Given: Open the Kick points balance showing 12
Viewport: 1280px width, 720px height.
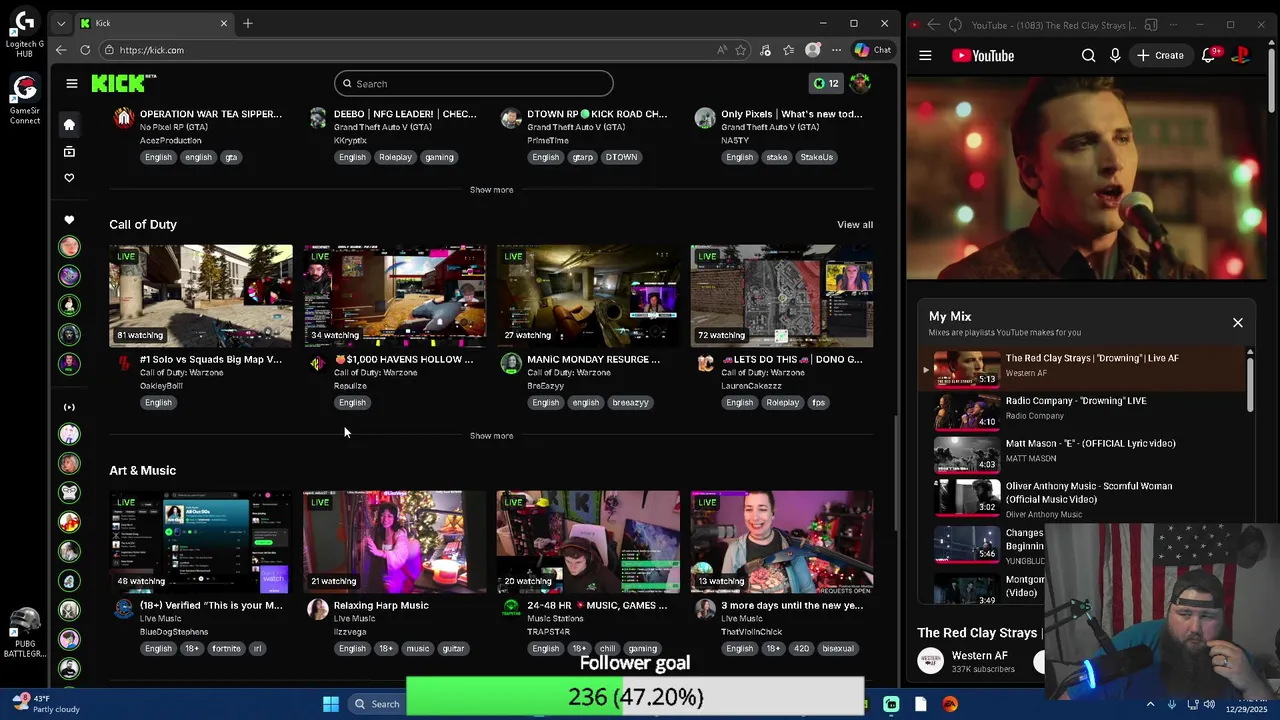Looking at the screenshot, I should pyautogui.click(x=826, y=83).
